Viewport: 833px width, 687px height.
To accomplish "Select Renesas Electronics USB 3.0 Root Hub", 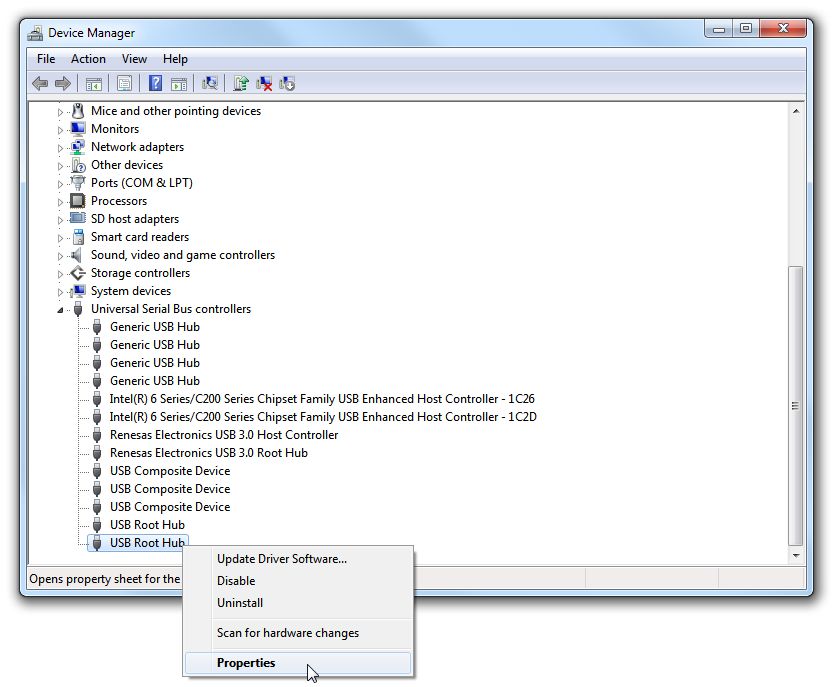I will click(x=209, y=453).
